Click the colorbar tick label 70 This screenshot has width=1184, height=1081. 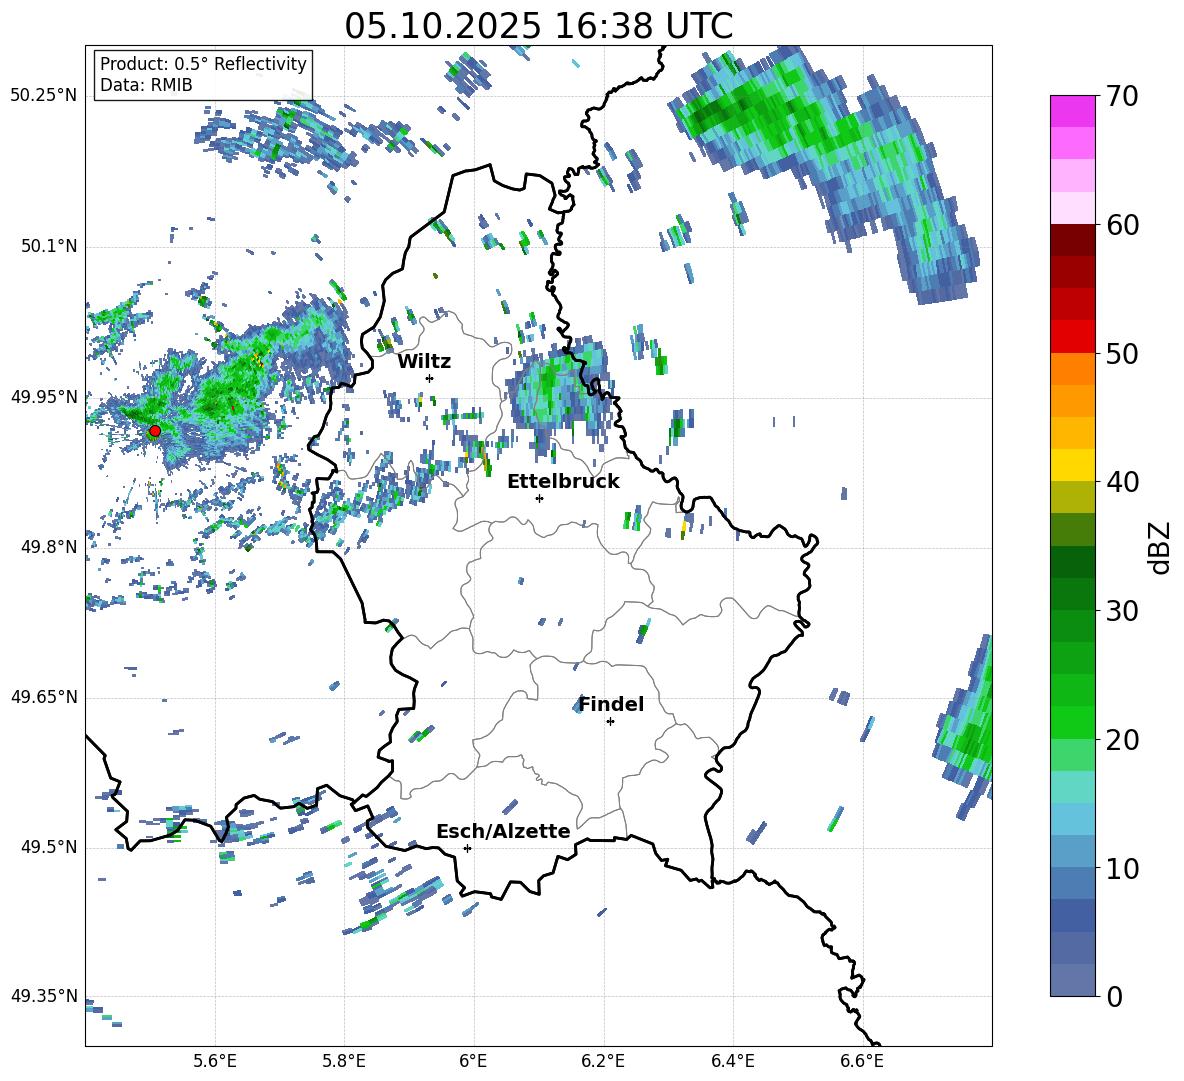(x=1122, y=96)
